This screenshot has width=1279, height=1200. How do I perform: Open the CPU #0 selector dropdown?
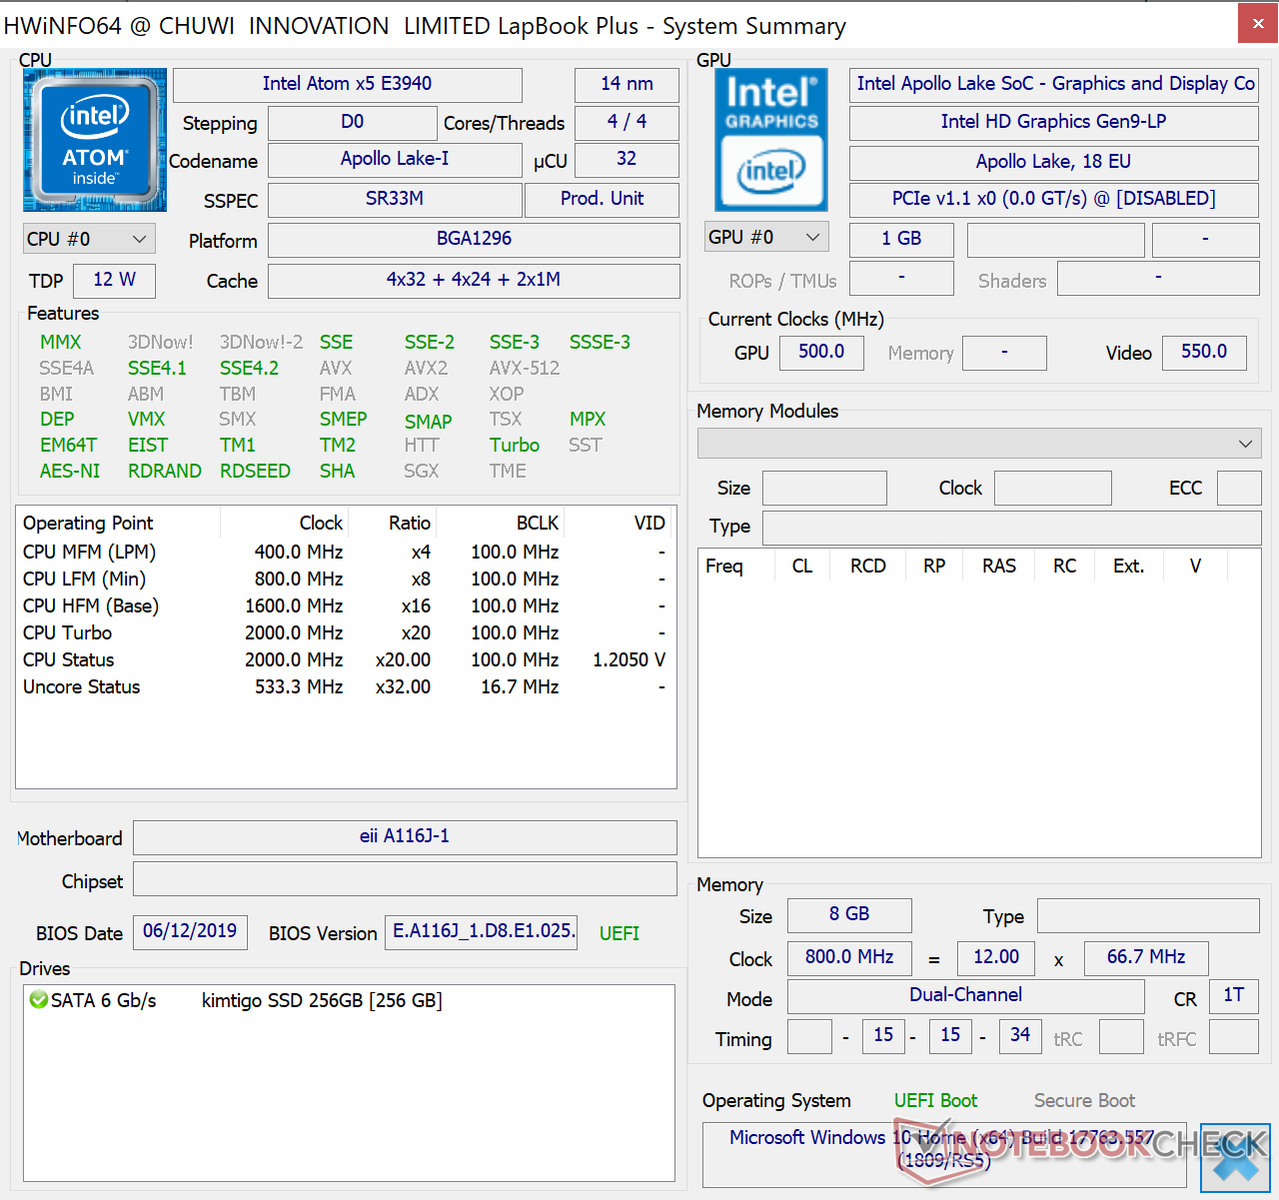click(87, 239)
